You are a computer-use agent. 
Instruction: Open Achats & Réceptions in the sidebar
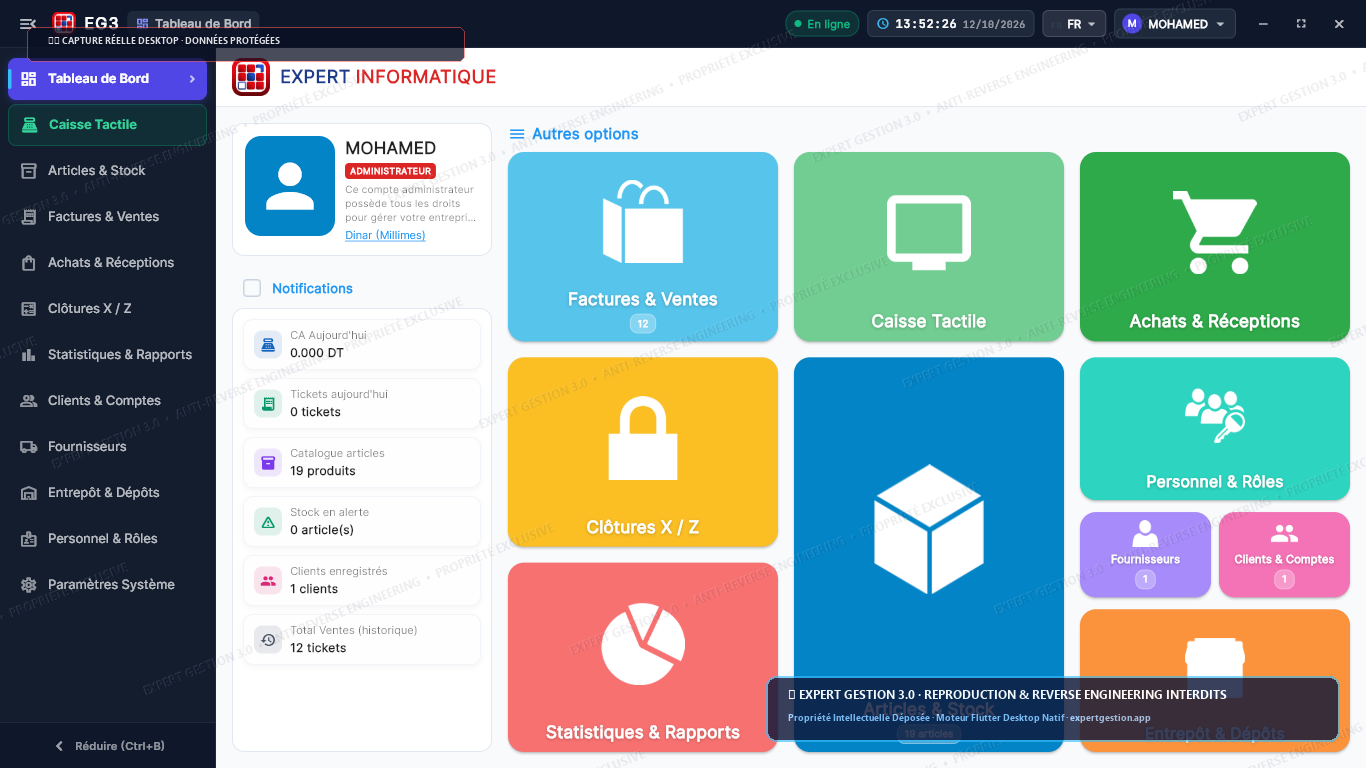pos(108,263)
